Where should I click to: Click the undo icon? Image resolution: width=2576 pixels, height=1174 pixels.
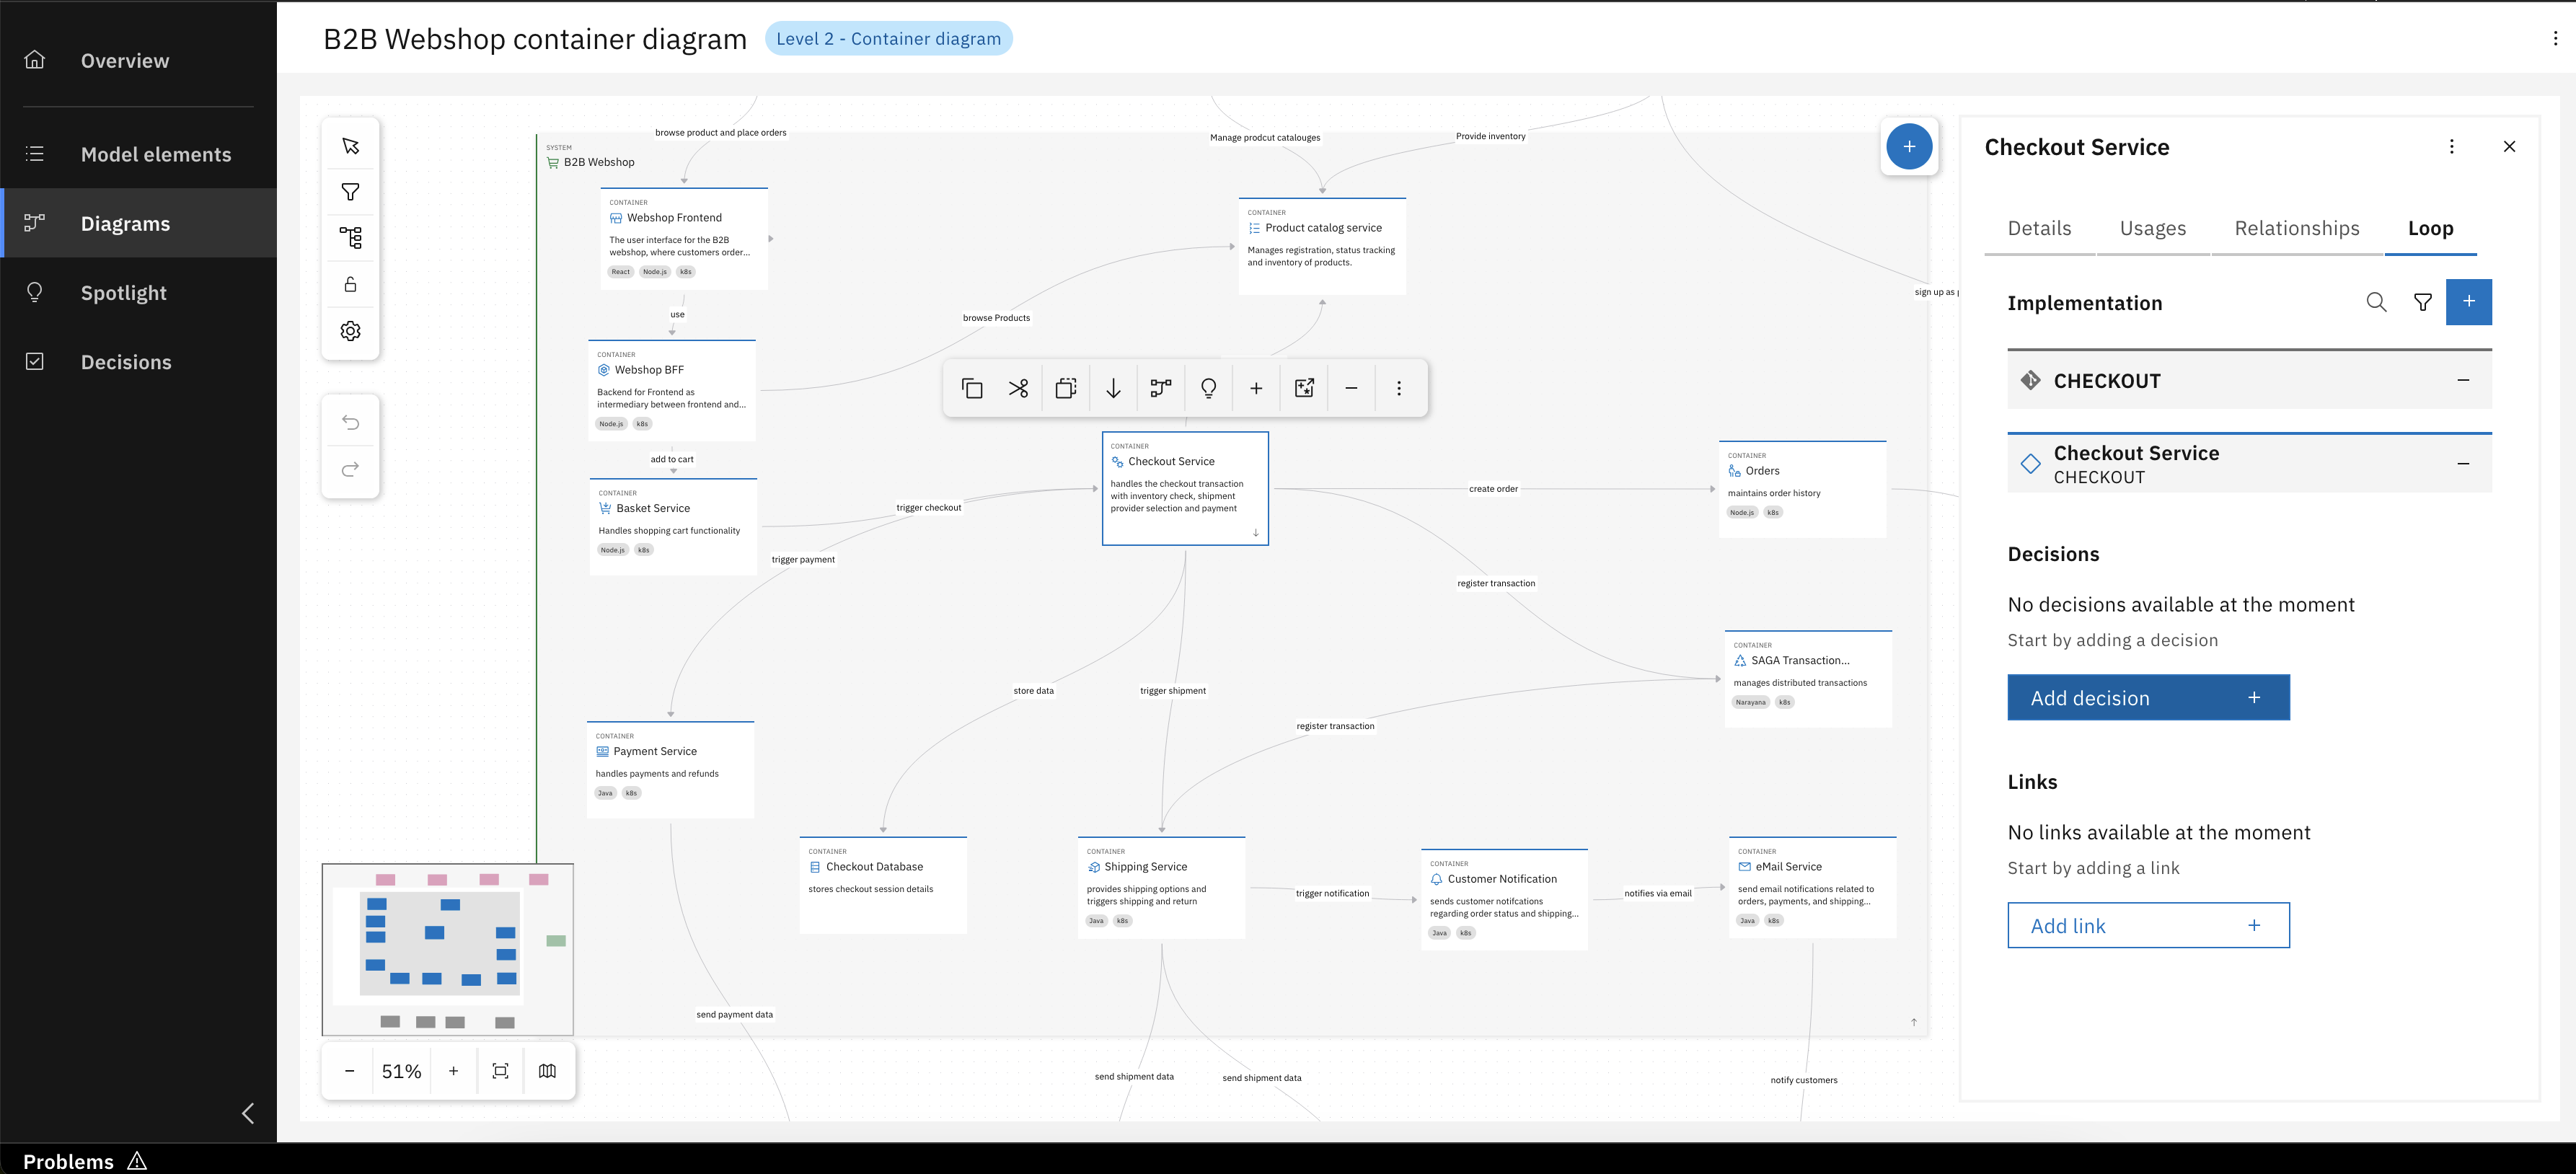pos(350,422)
